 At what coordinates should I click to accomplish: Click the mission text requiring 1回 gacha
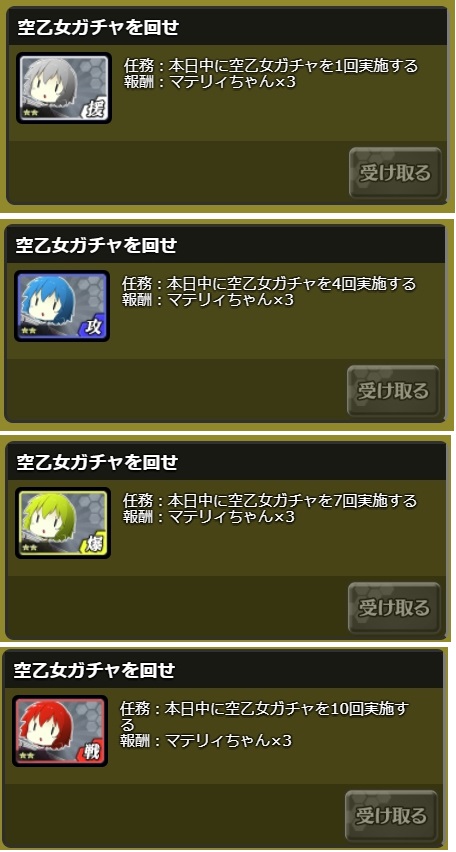pyautogui.click(x=271, y=66)
